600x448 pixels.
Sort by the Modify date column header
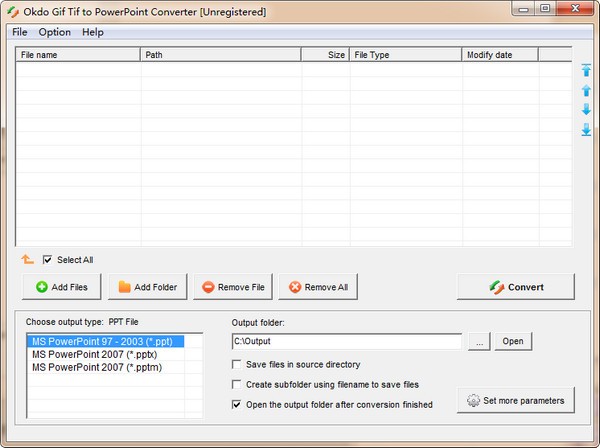pos(501,55)
